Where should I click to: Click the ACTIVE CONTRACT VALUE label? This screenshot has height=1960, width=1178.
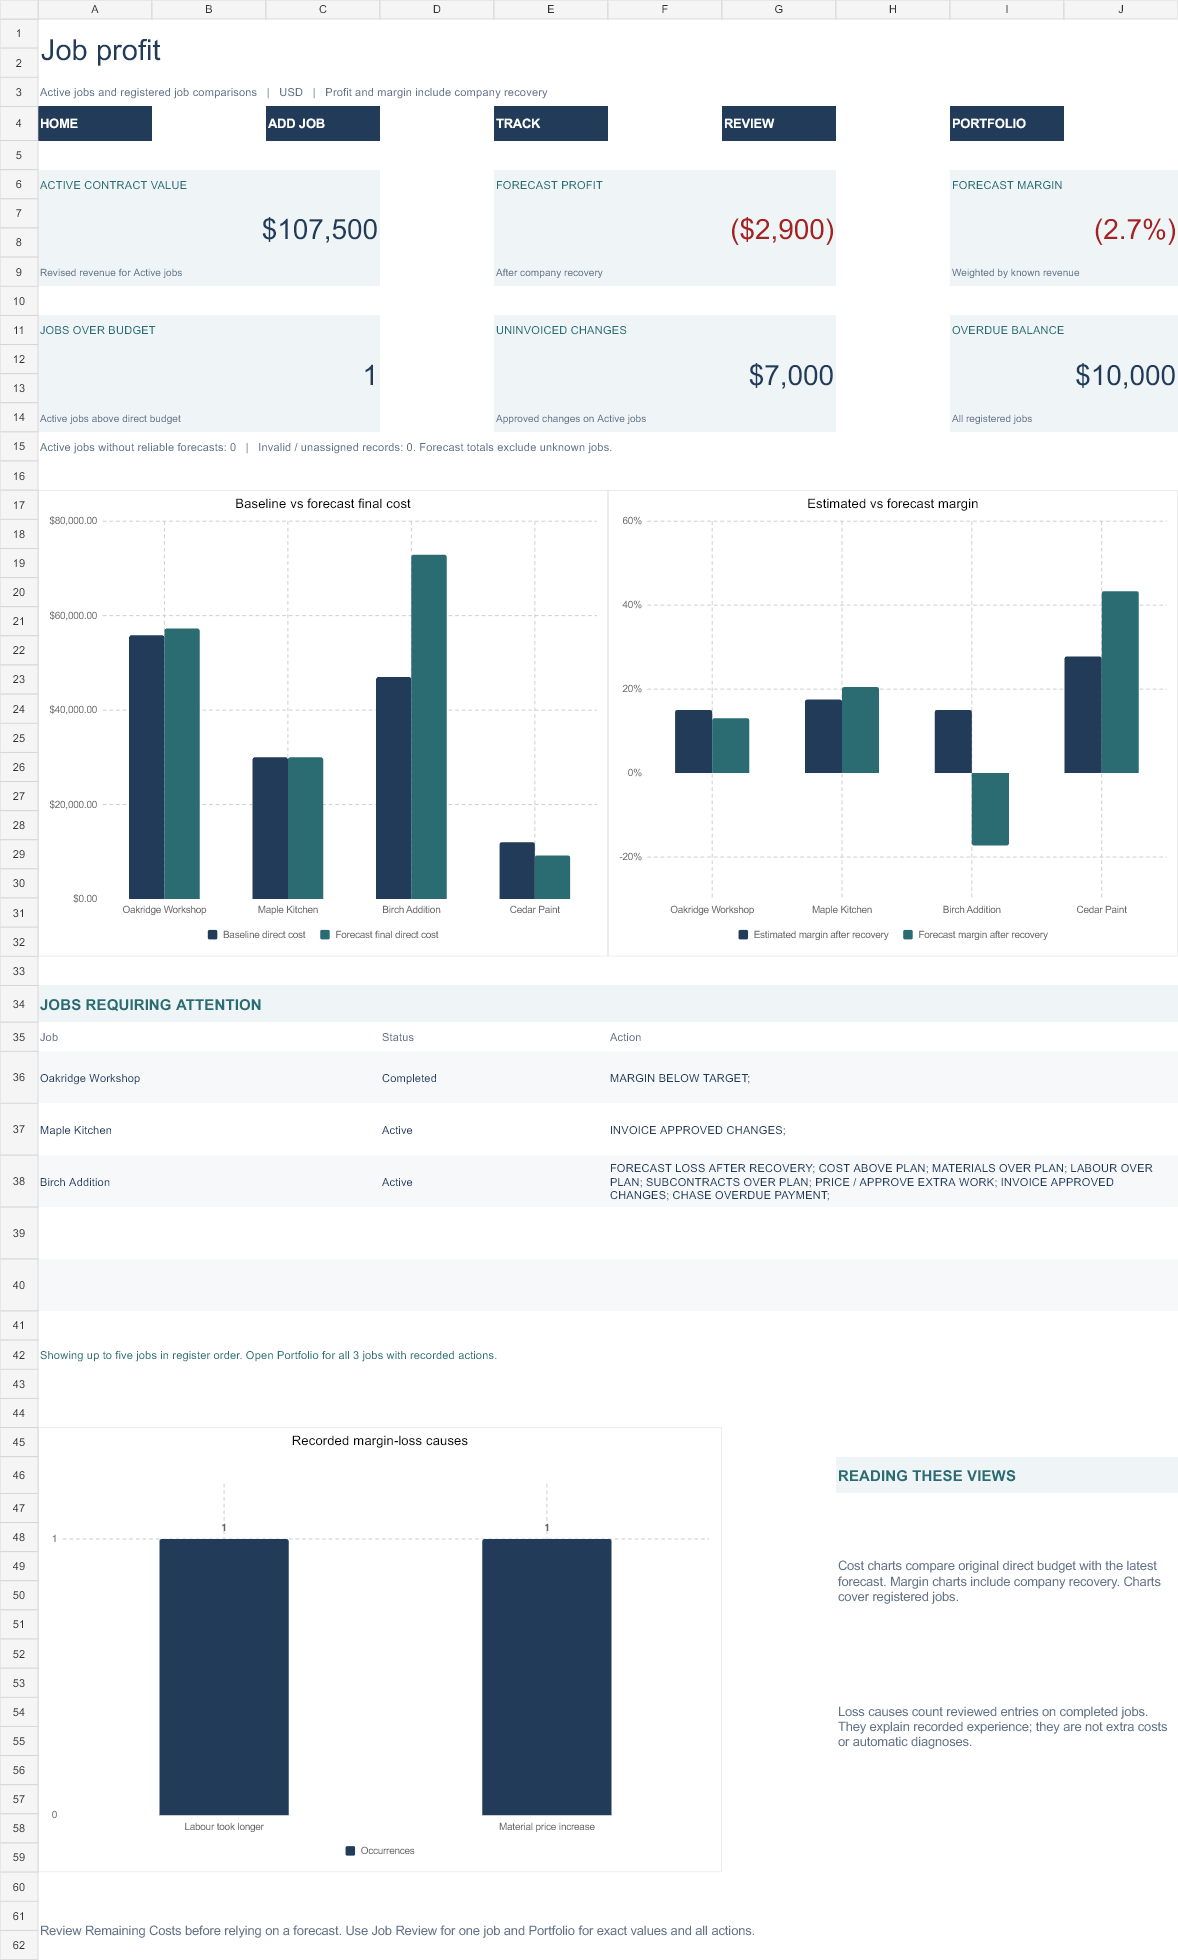point(113,185)
